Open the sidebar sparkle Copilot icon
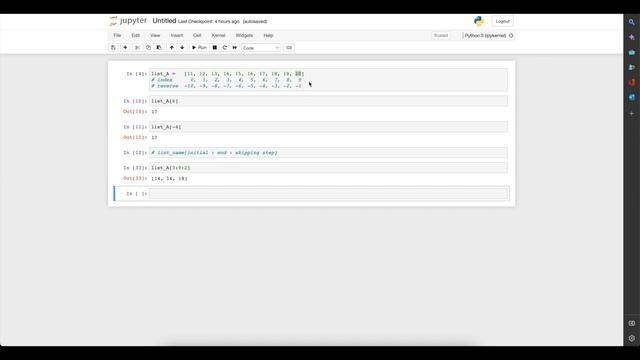The height and width of the screenshot is (360, 640). coord(632,37)
